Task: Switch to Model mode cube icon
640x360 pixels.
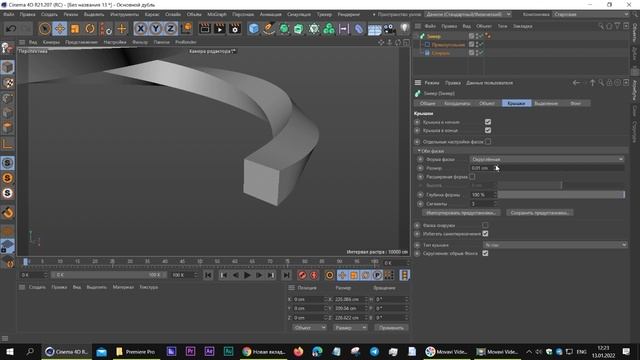Action: click(x=7, y=67)
